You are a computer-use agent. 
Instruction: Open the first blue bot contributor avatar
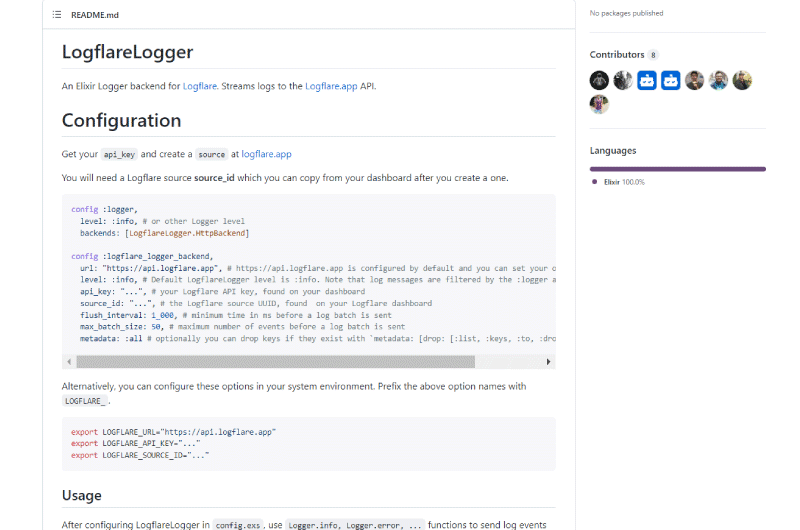coord(647,81)
